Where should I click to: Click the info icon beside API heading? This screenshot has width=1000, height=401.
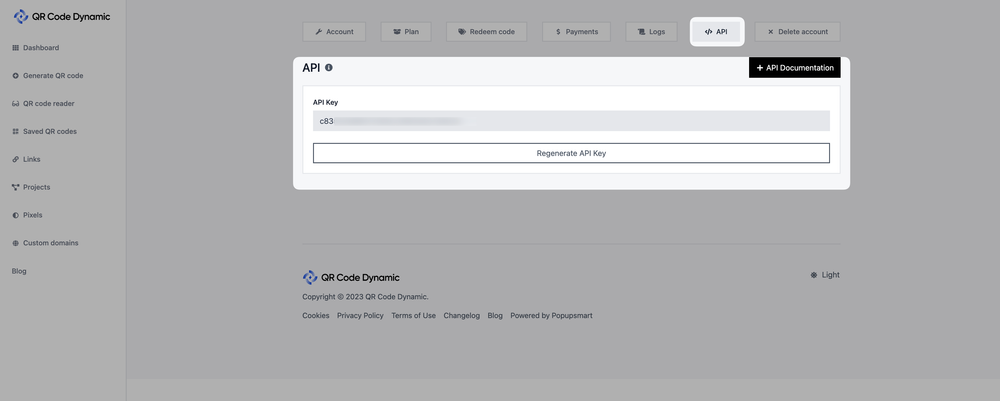coord(329,68)
